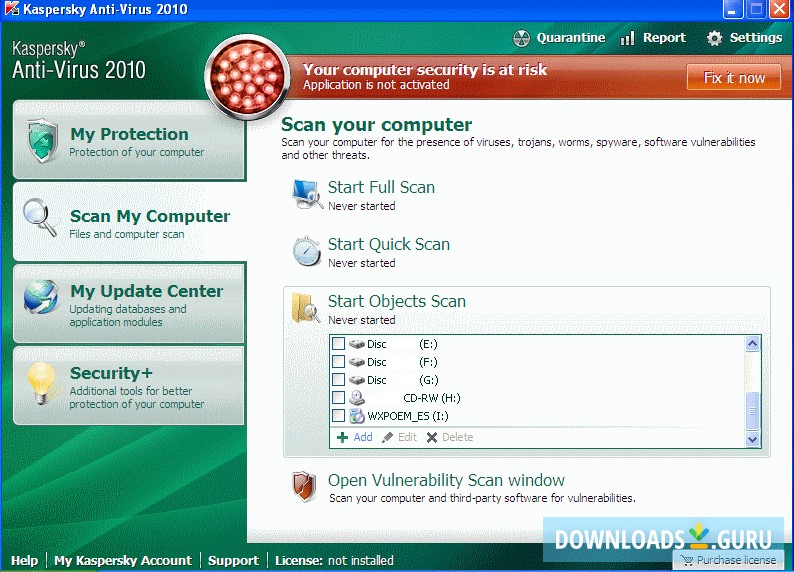Screen dimensions: 794x572
Task: Check the Disc (E:) checkbox
Action: click(338, 344)
